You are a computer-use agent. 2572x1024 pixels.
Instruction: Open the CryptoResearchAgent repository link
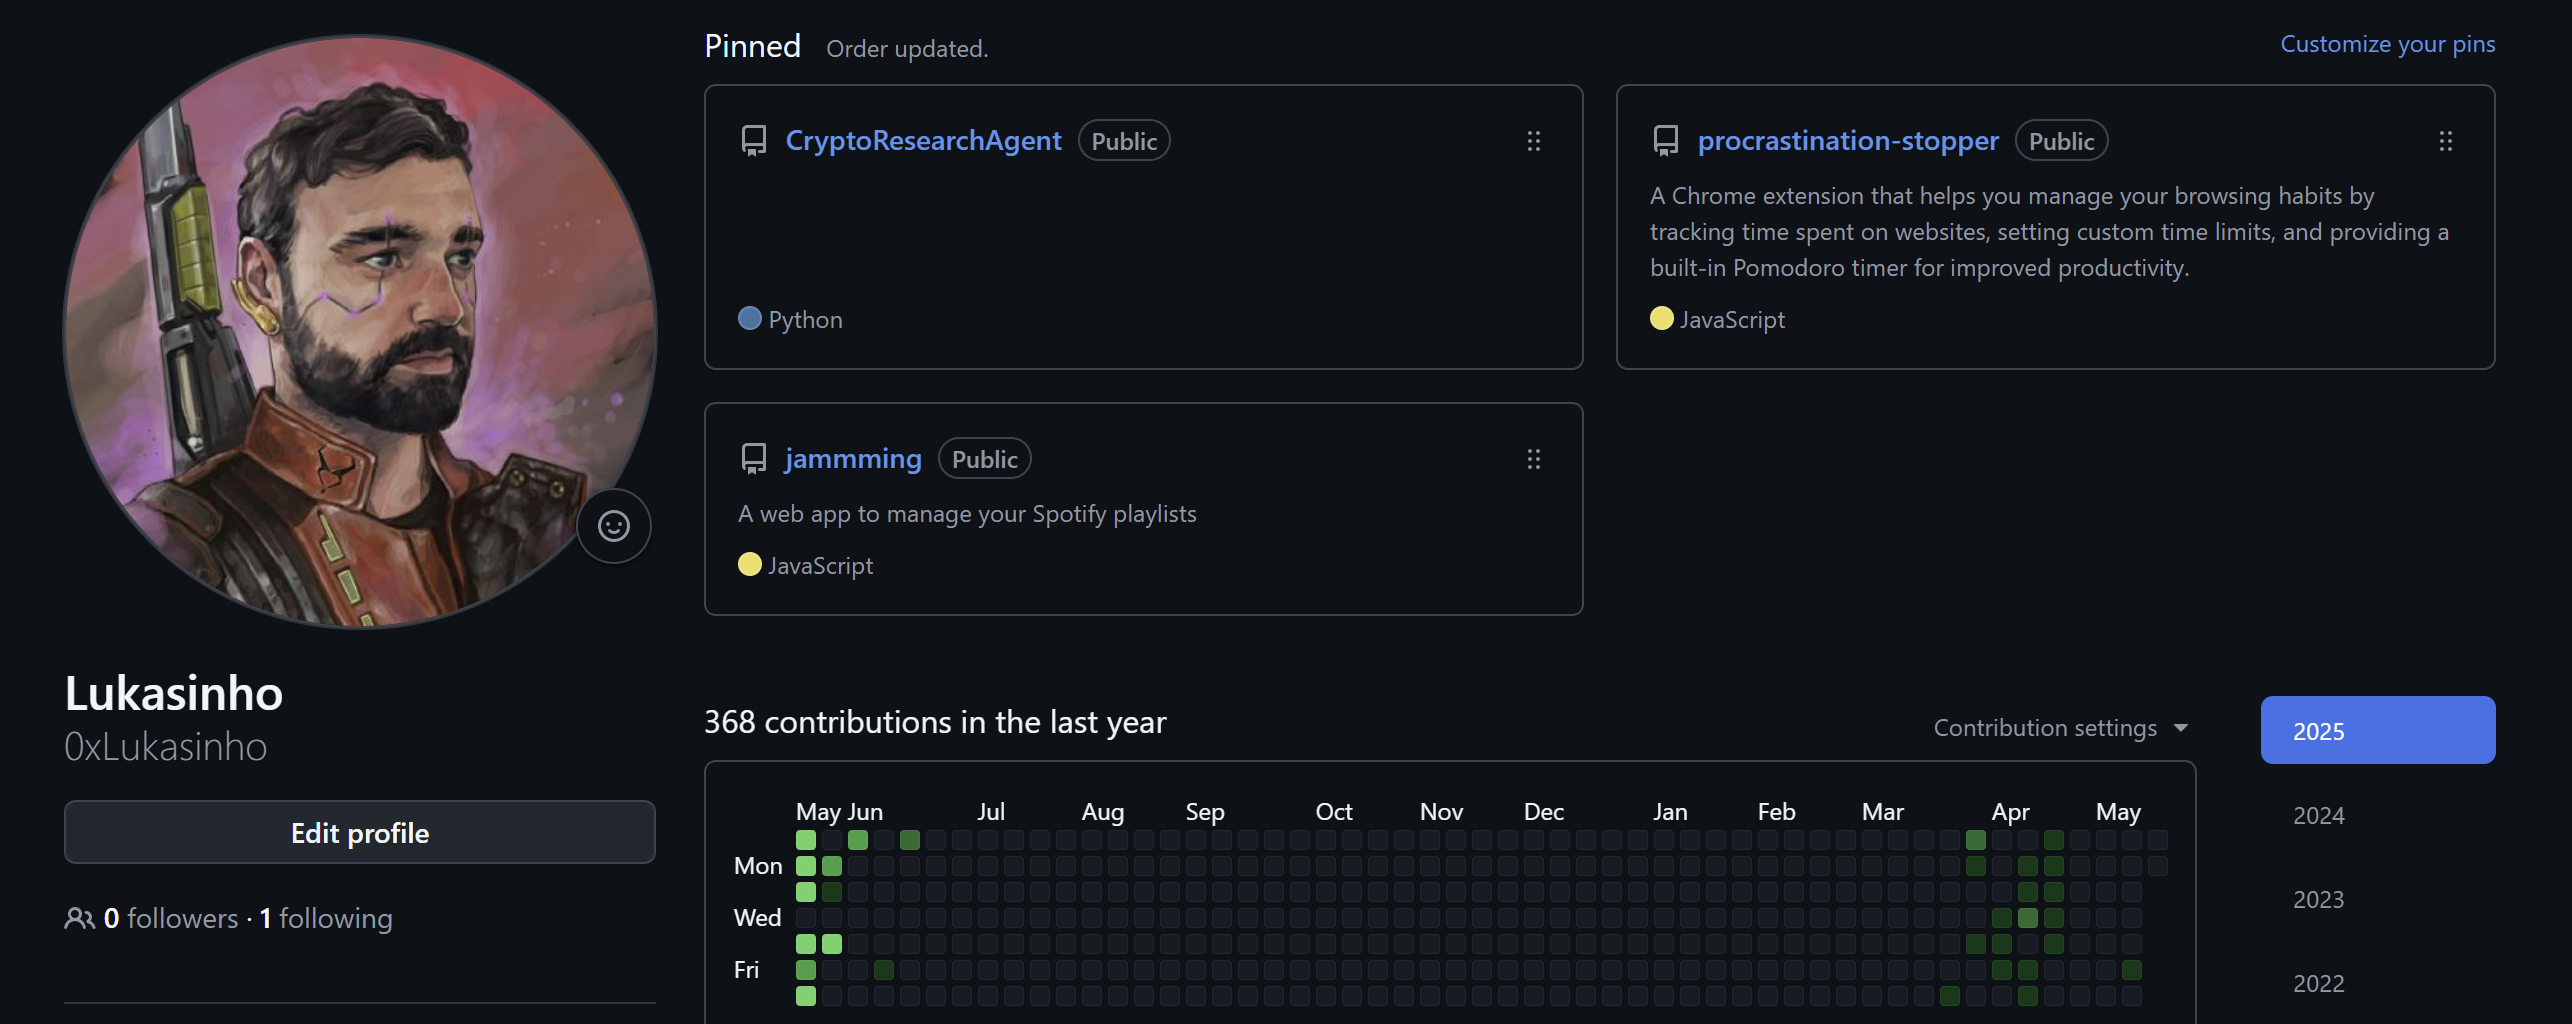(x=923, y=141)
